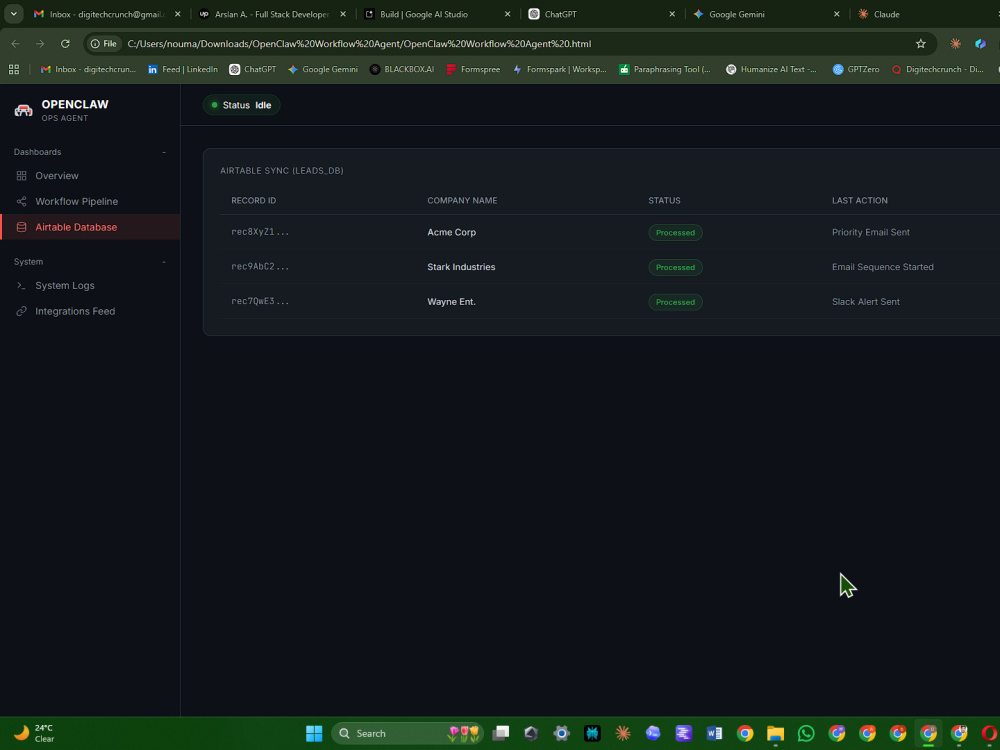Click the Status Idle indicator pill
The image size is (1000, 750).
pyautogui.click(x=242, y=105)
